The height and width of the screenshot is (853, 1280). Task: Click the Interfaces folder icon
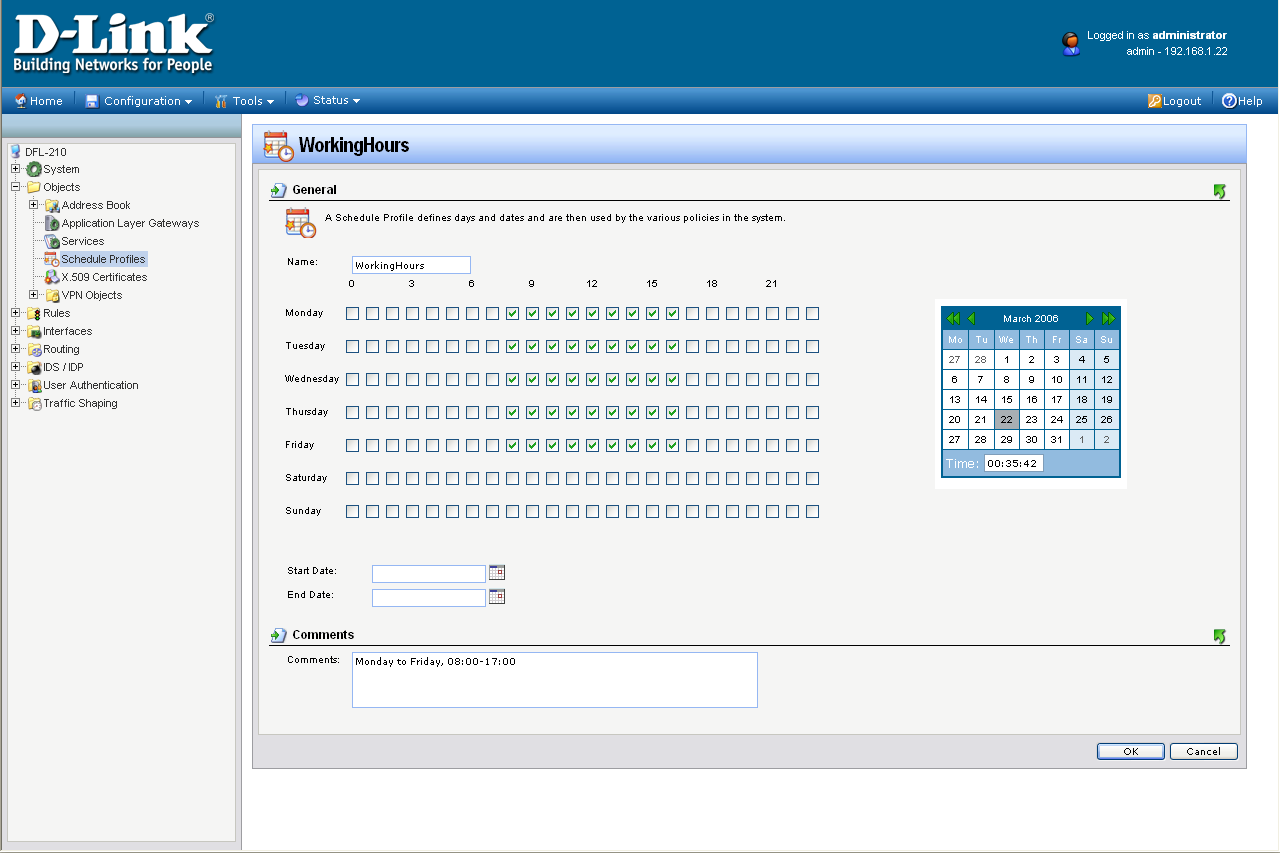(x=34, y=331)
